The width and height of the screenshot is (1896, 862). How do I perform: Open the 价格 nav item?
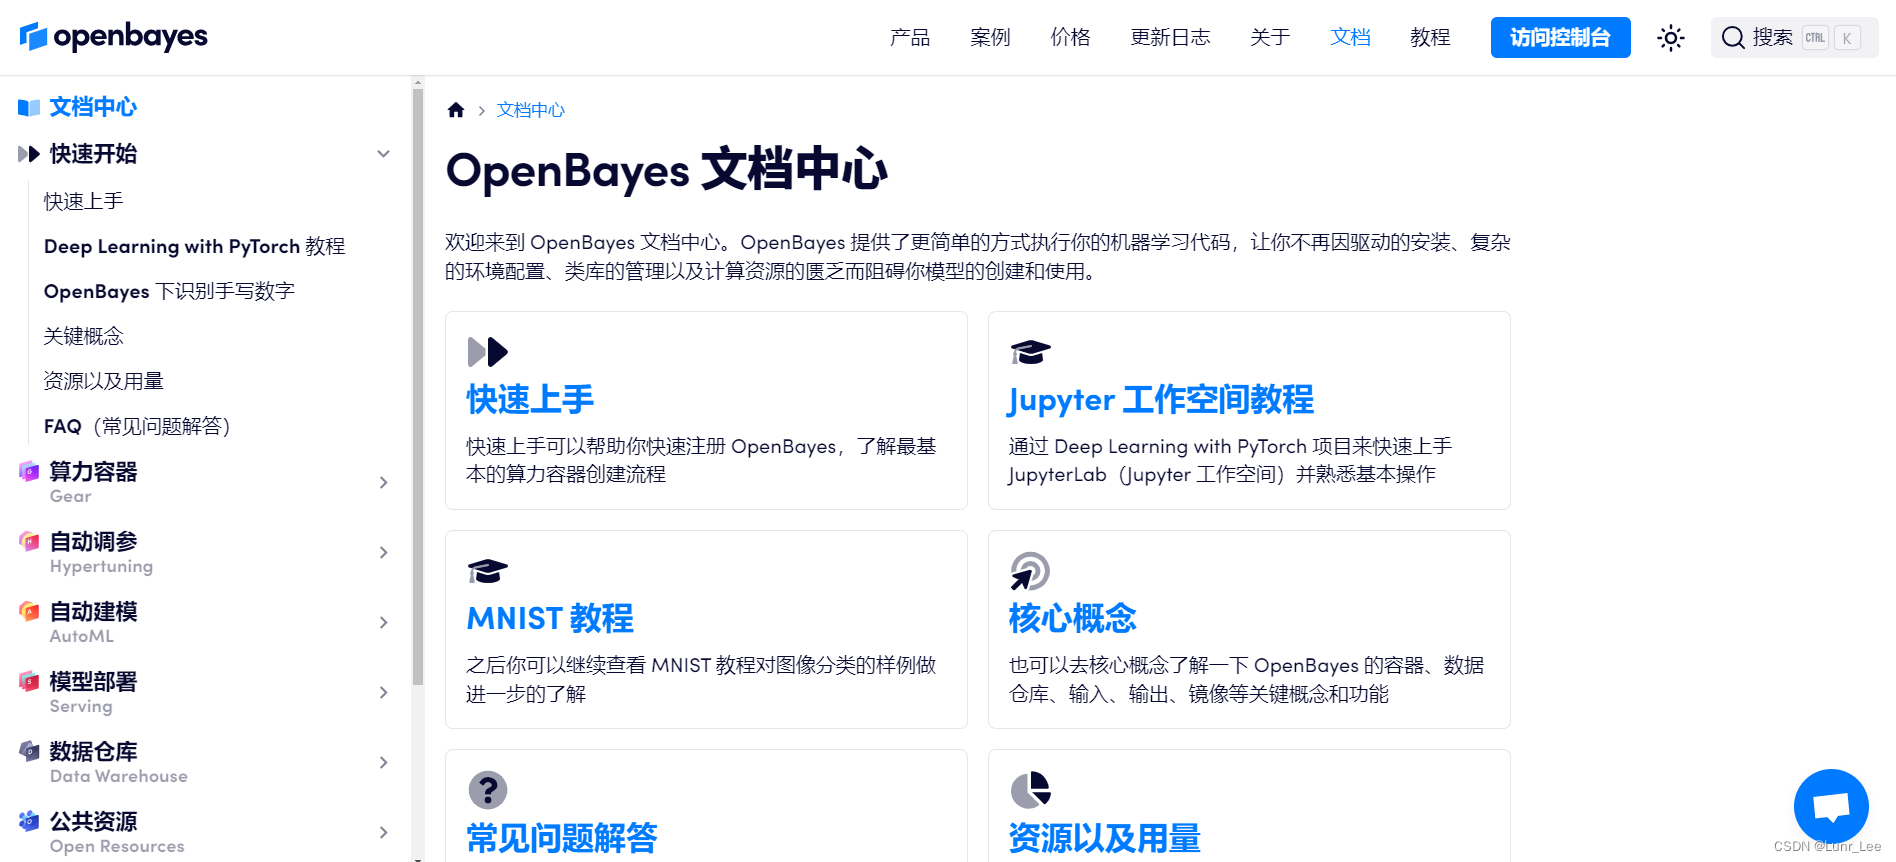(x=1070, y=38)
